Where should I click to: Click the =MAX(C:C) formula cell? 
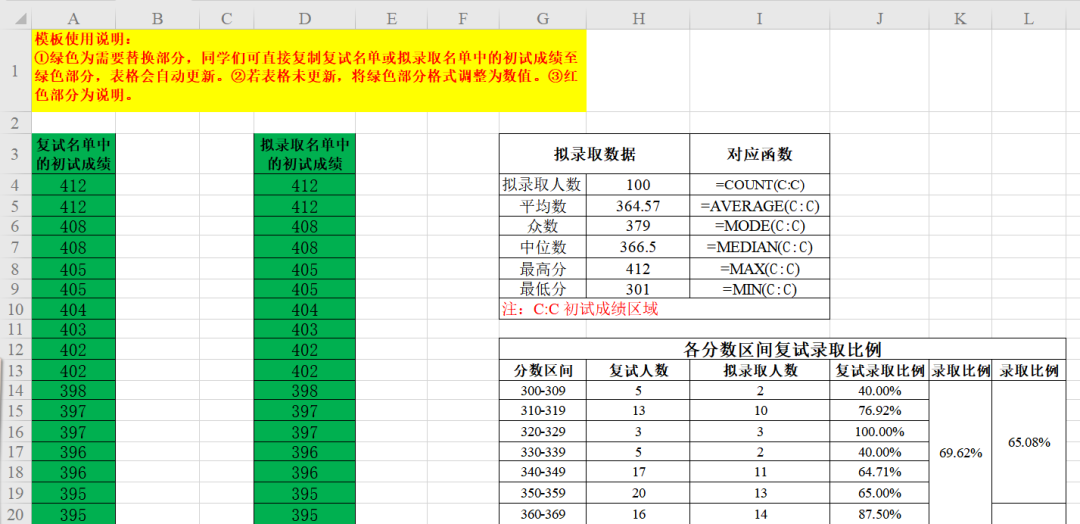pos(760,268)
